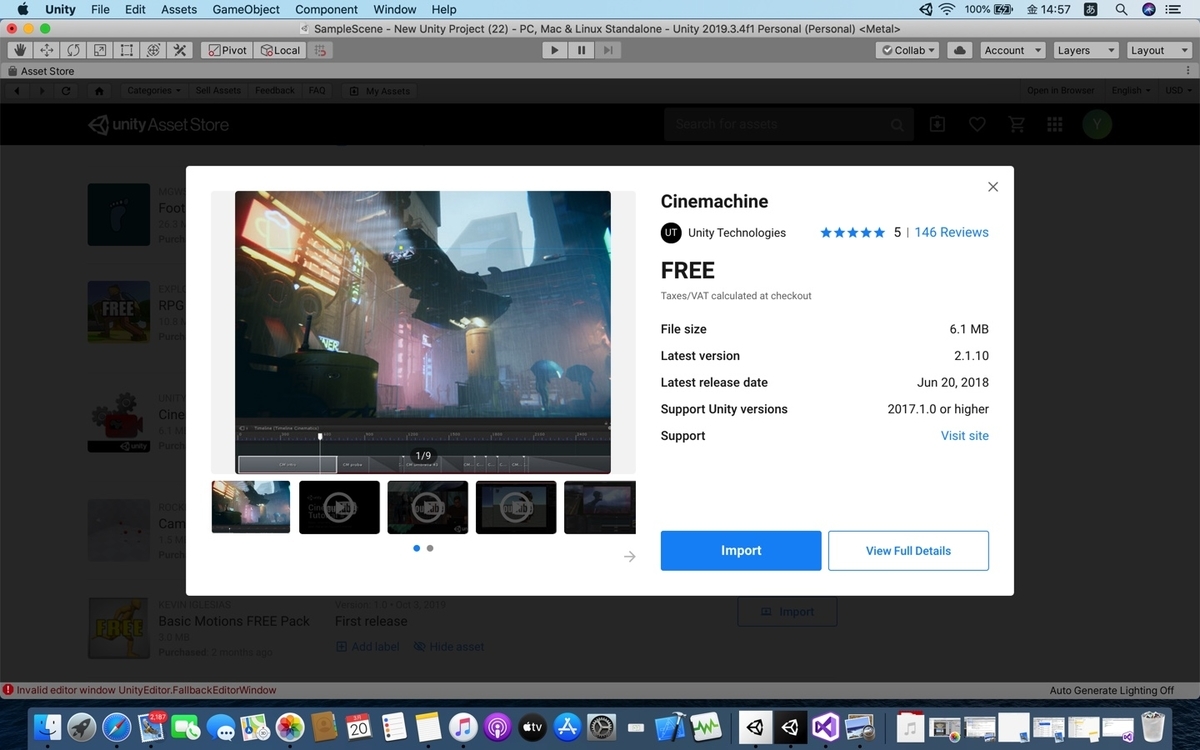The width and height of the screenshot is (1200, 750).
Task: Open the 146 Reviews link
Action: (x=951, y=232)
